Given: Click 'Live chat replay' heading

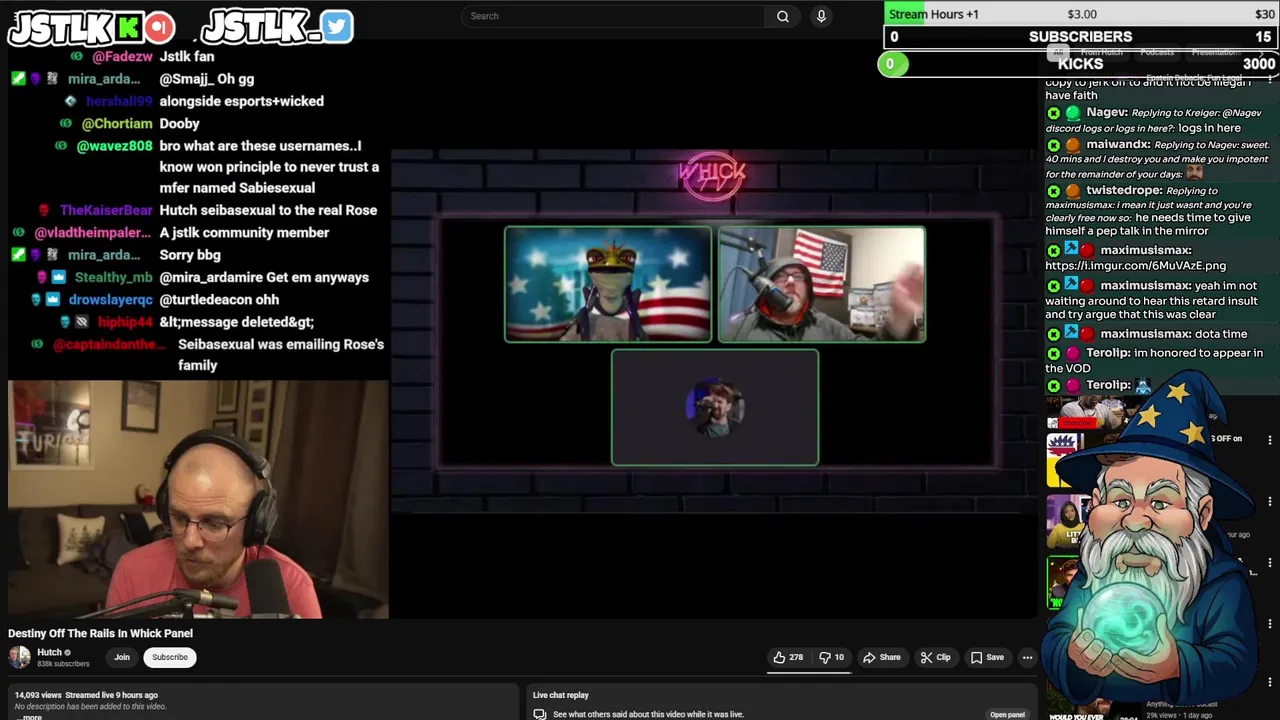Looking at the screenshot, I should (x=561, y=695).
